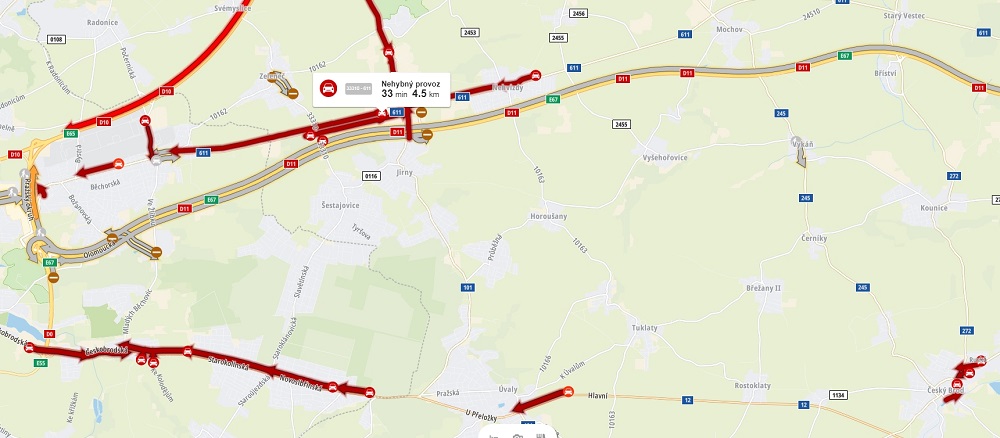Click the road closure icon near Zeleneč

pos(293,94)
